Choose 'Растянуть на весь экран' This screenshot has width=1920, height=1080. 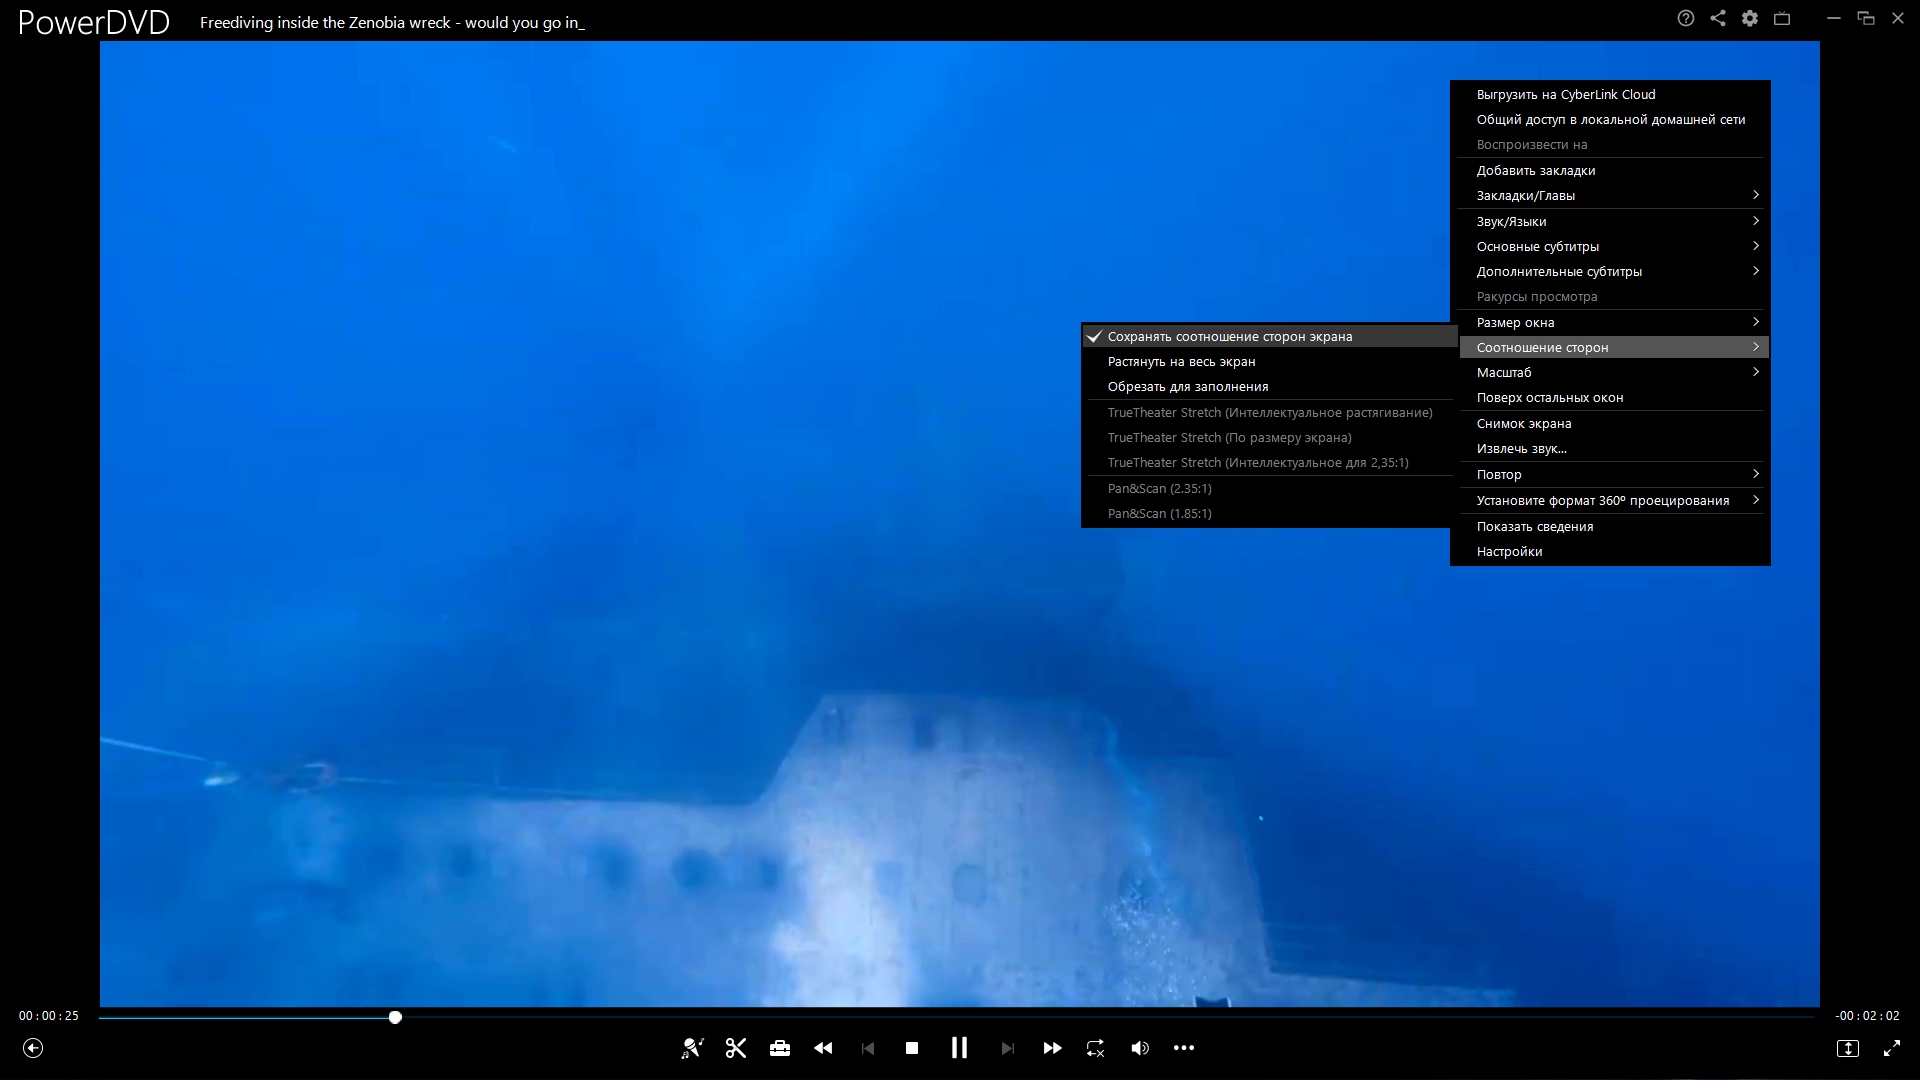pos(1181,362)
